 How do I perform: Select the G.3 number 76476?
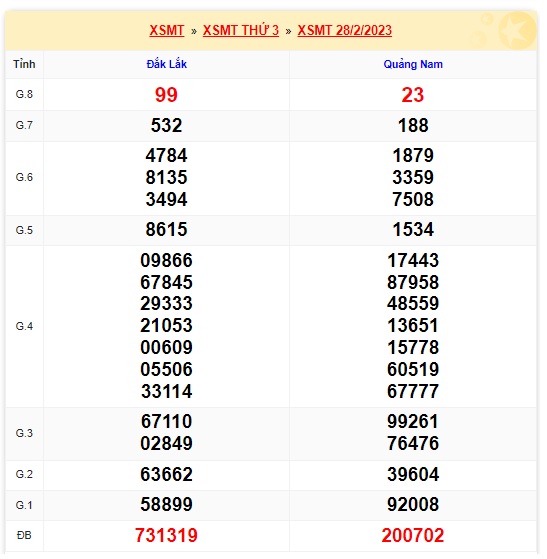click(x=413, y=443)
